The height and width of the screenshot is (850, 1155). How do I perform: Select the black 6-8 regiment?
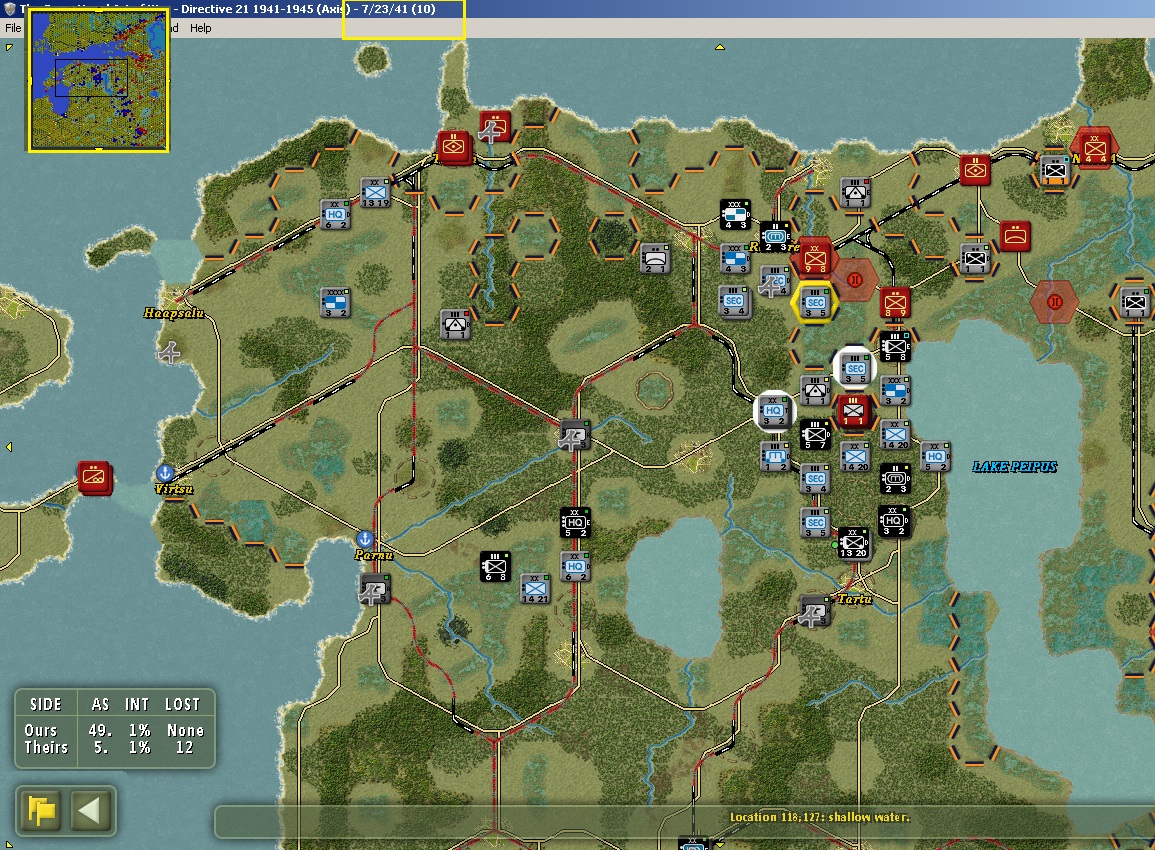click(494, 566)
